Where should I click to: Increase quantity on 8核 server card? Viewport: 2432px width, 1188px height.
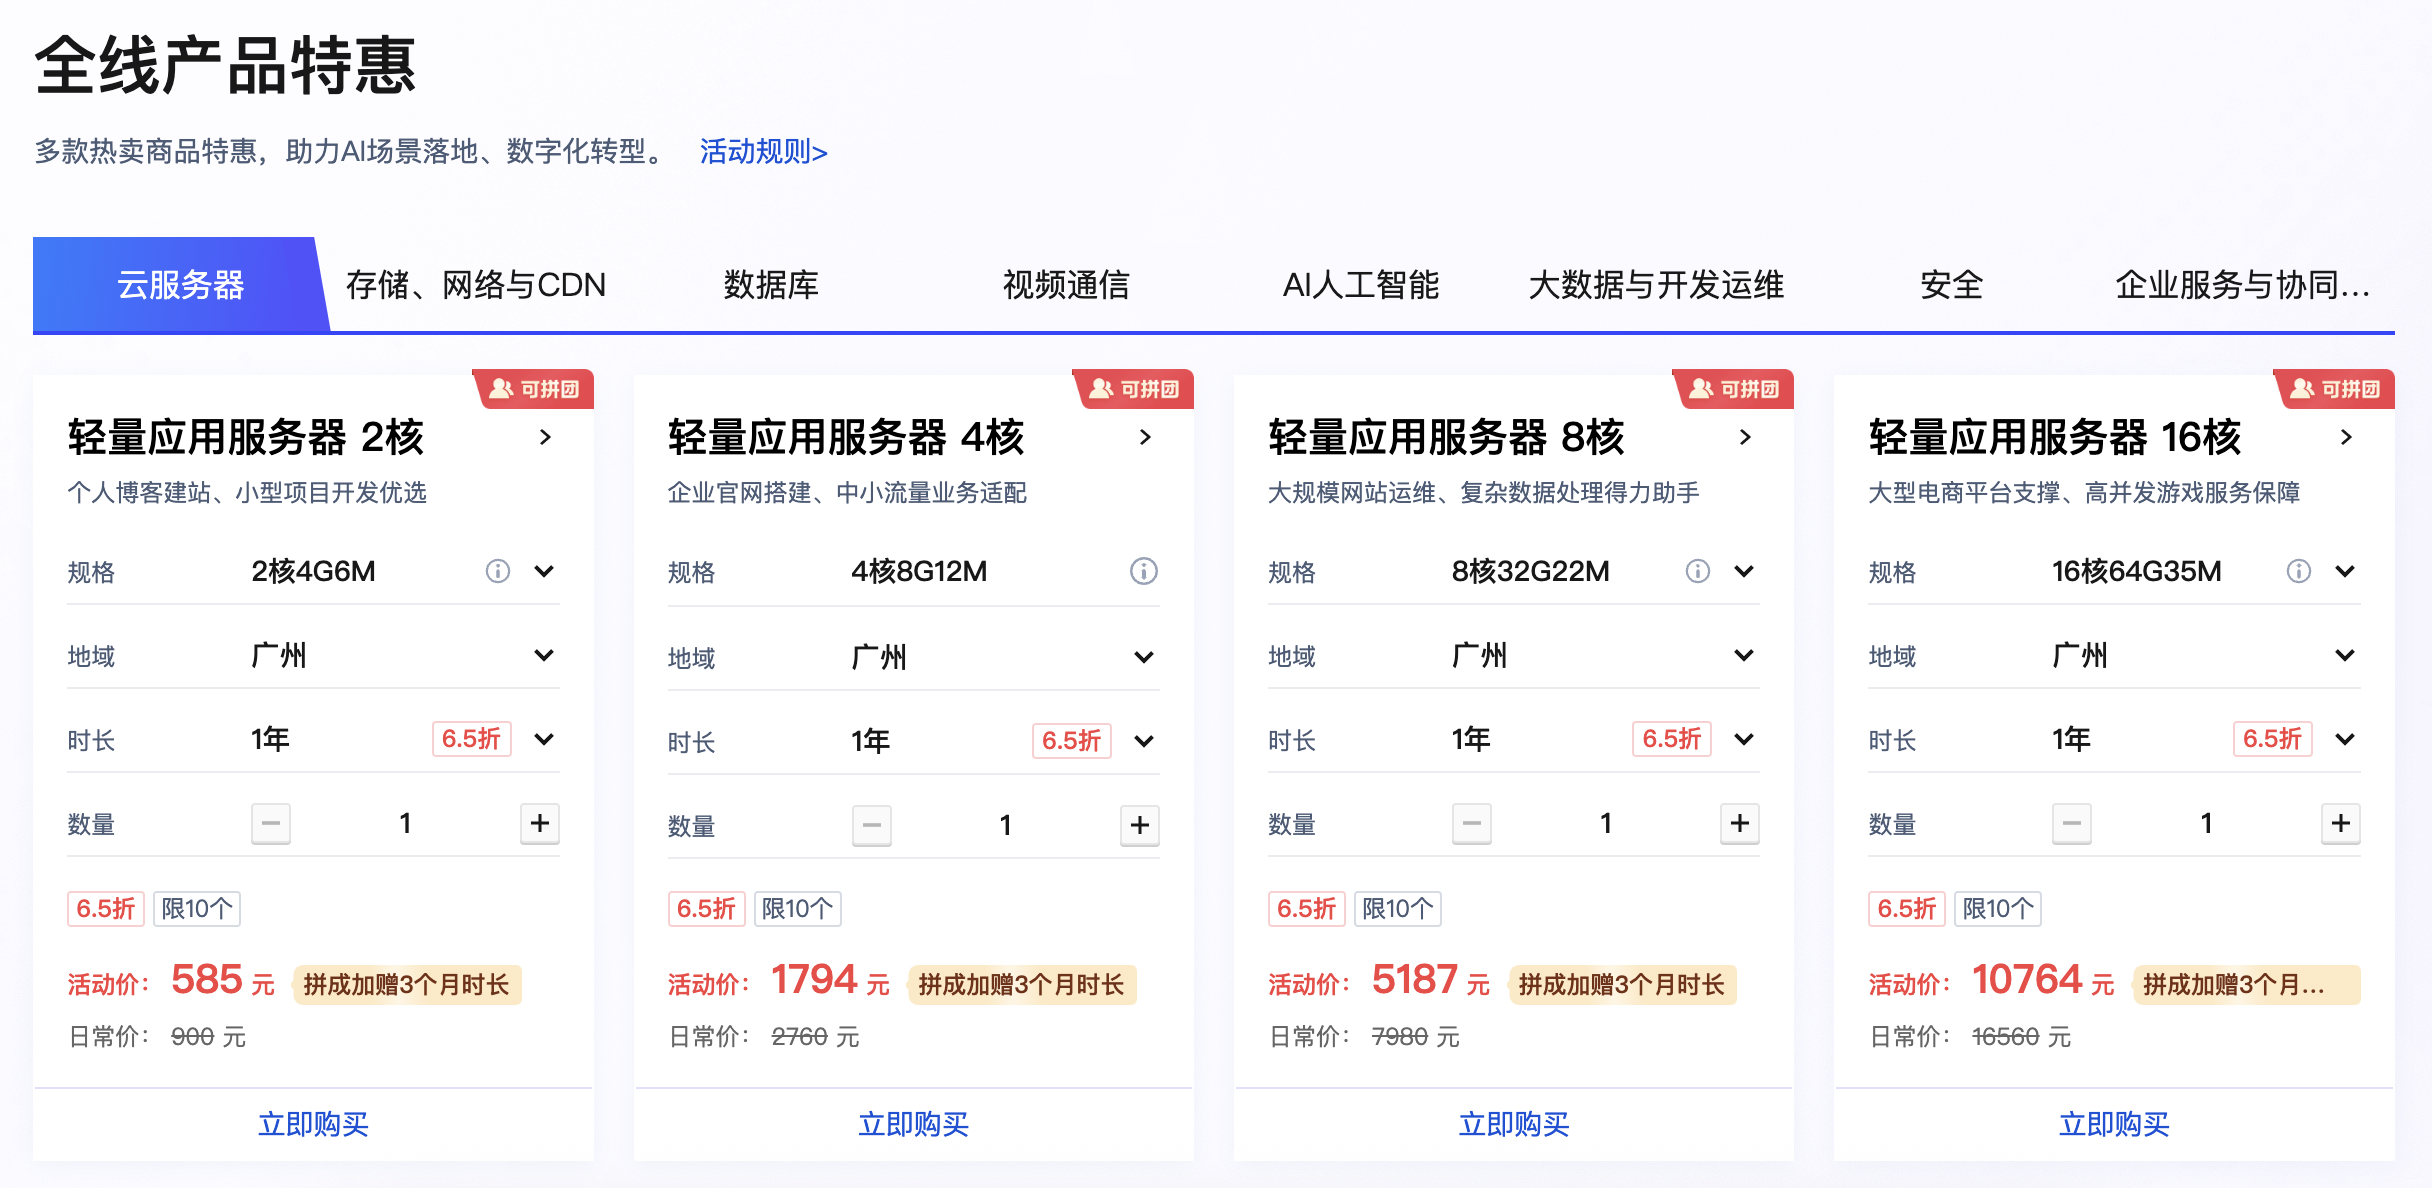point(1740,823)
